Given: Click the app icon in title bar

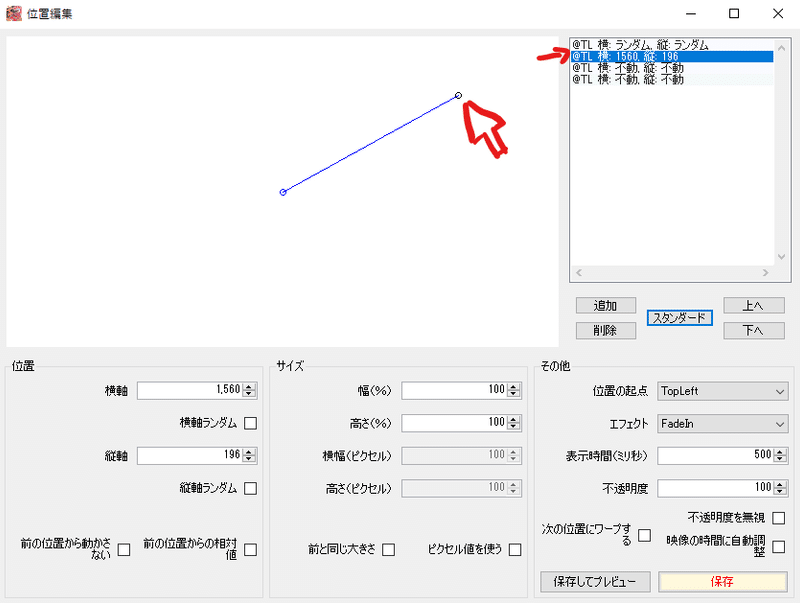Looking at the screenshot, I should [x=14, y=13].
